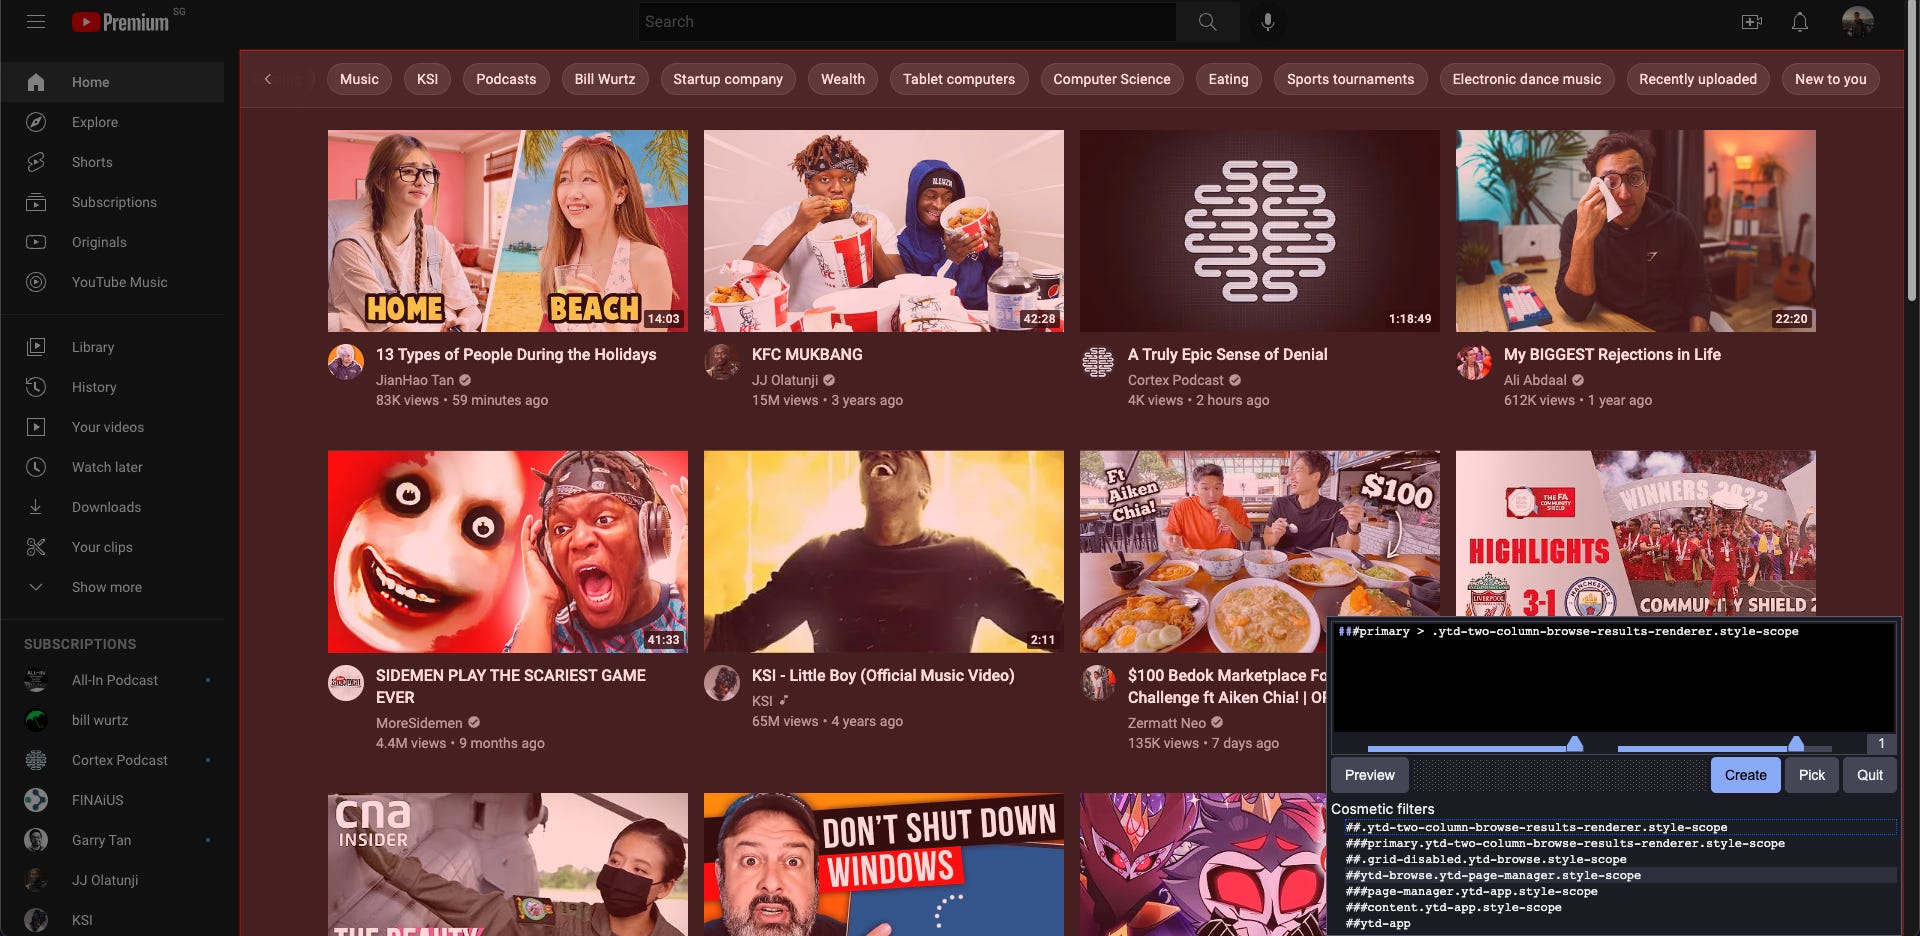The height and width of the screenshot is (936, 1920).
Task: Select the Electronic dance music chip
Action: click(x=1527, y=79)
